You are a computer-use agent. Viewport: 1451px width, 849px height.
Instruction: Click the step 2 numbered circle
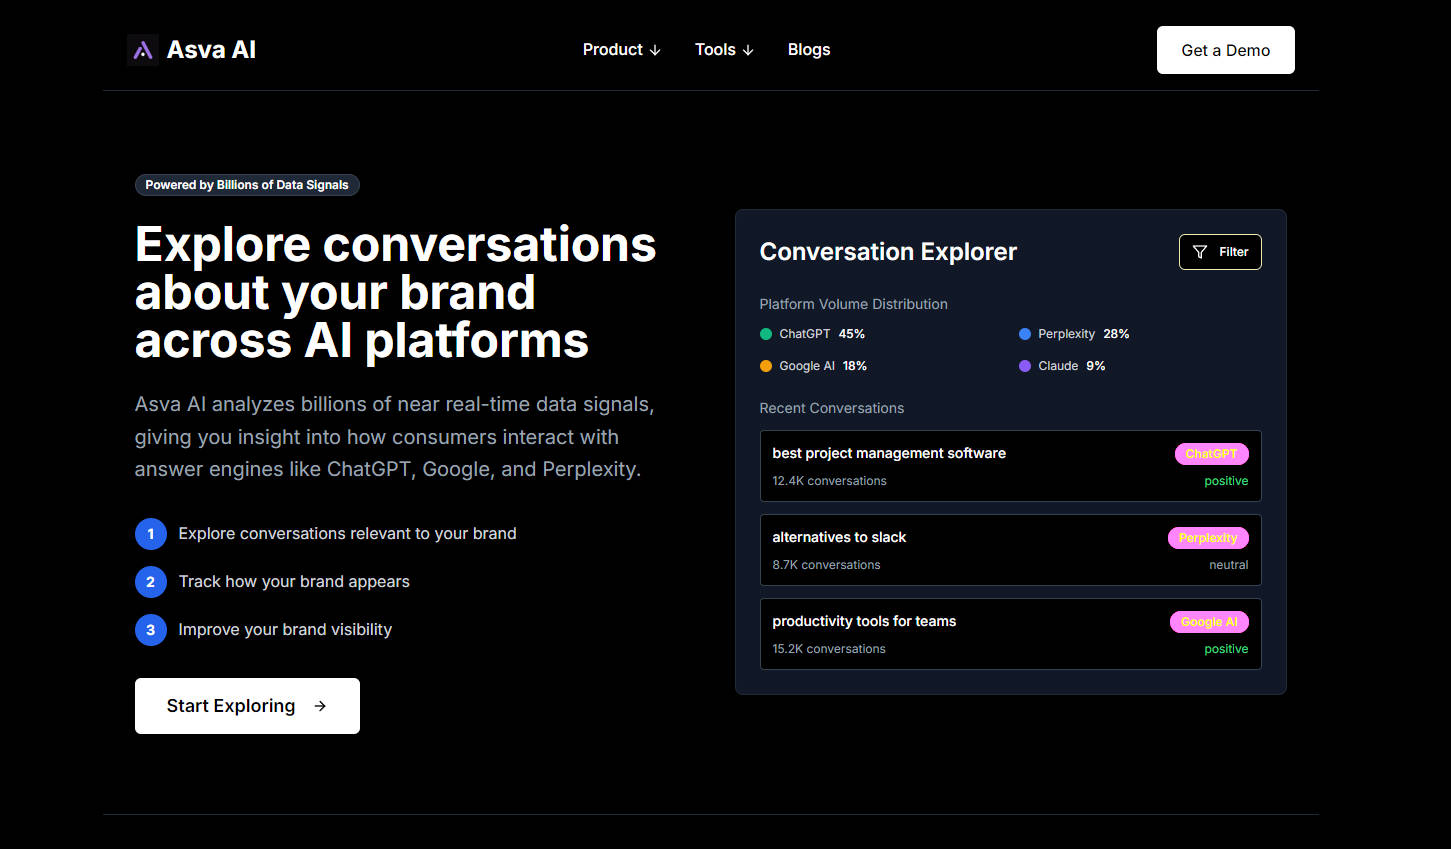(x=151, y=582)
